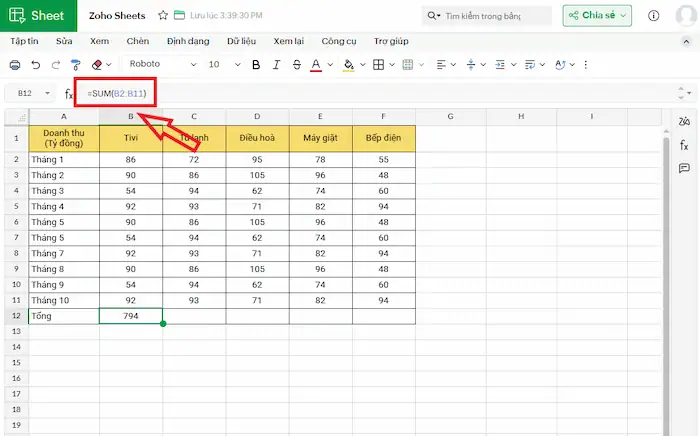Screen dimensions: 700x436
Task: Open the right sidebar language icon
Action: tap(684, 121)
